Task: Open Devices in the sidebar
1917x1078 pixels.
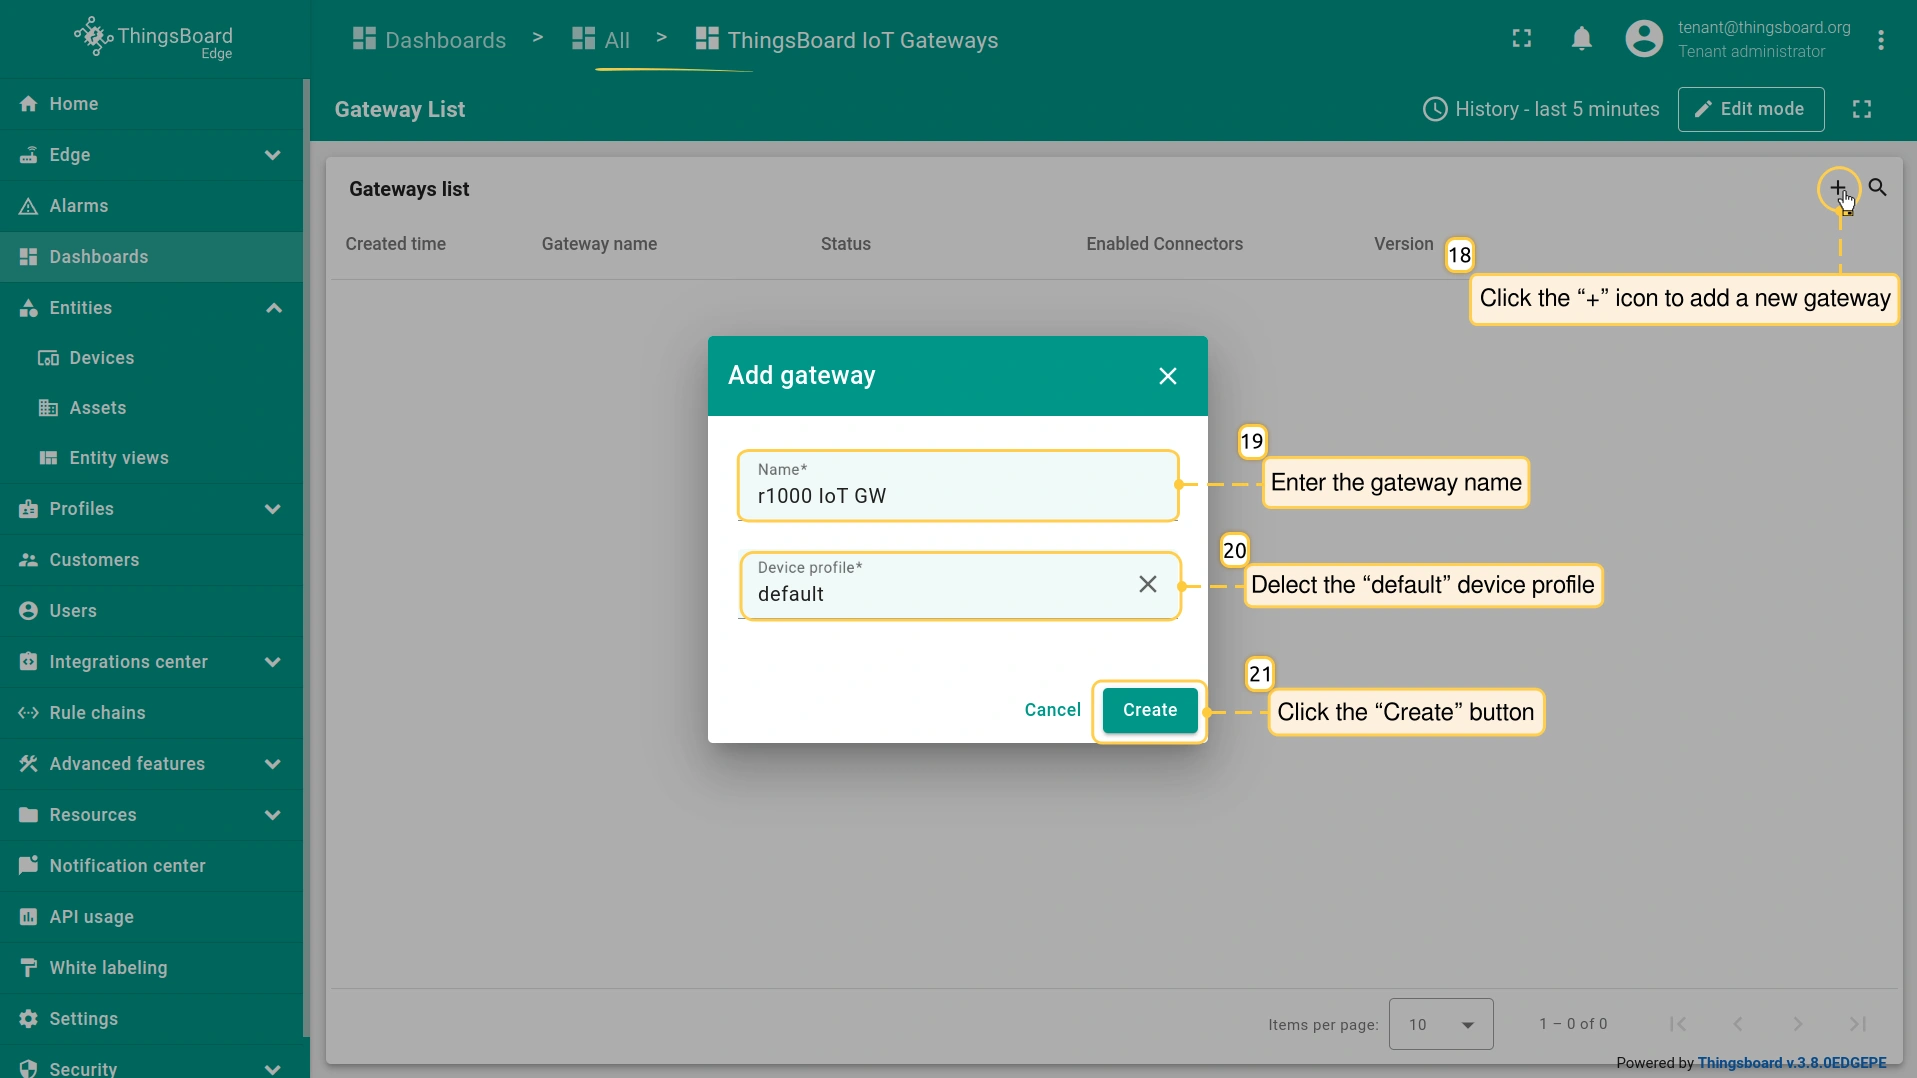Action: pyautogui.click(x=101, y=358)
